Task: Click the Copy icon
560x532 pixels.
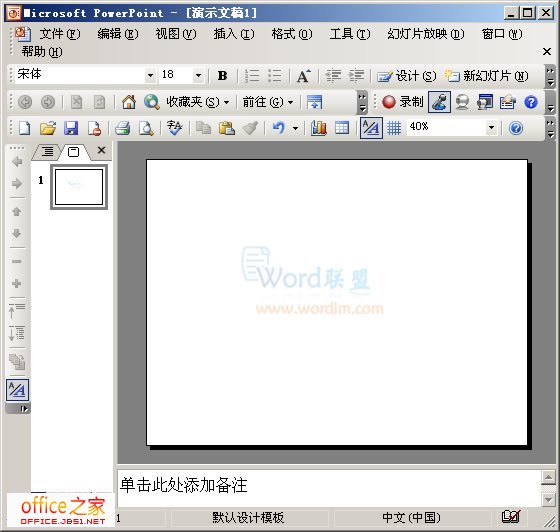Action: click(x=204, y=128)
